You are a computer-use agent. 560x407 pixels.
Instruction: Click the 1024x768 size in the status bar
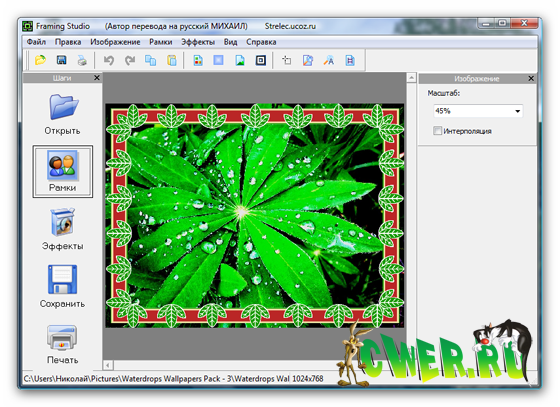[x=308, y=378]
